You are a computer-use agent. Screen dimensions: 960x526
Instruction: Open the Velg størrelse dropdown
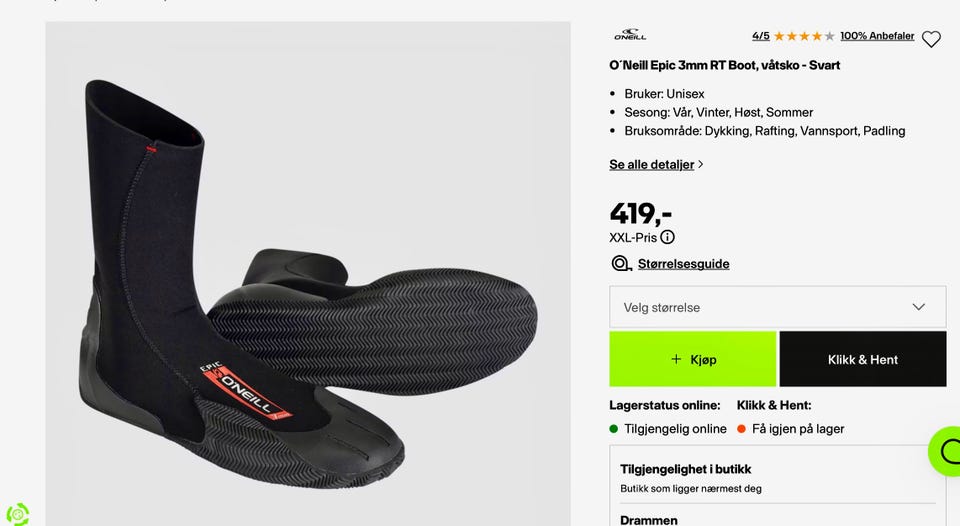click(778, 307)
